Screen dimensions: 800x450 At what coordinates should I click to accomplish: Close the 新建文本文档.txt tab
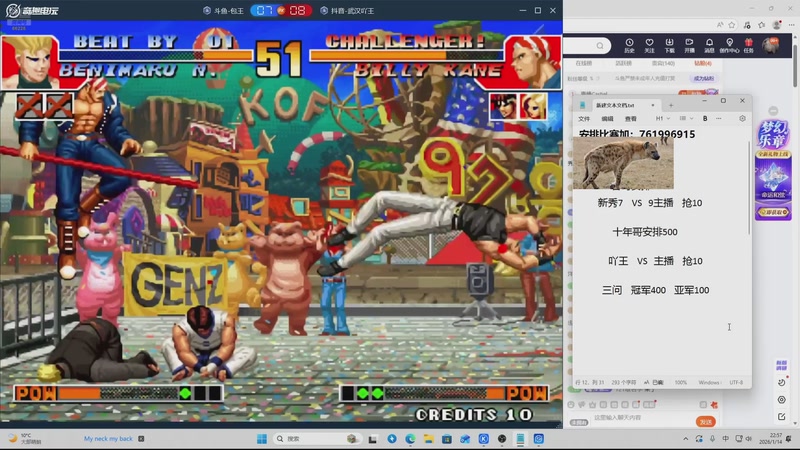pyautogui.click(x=653, y=105)
